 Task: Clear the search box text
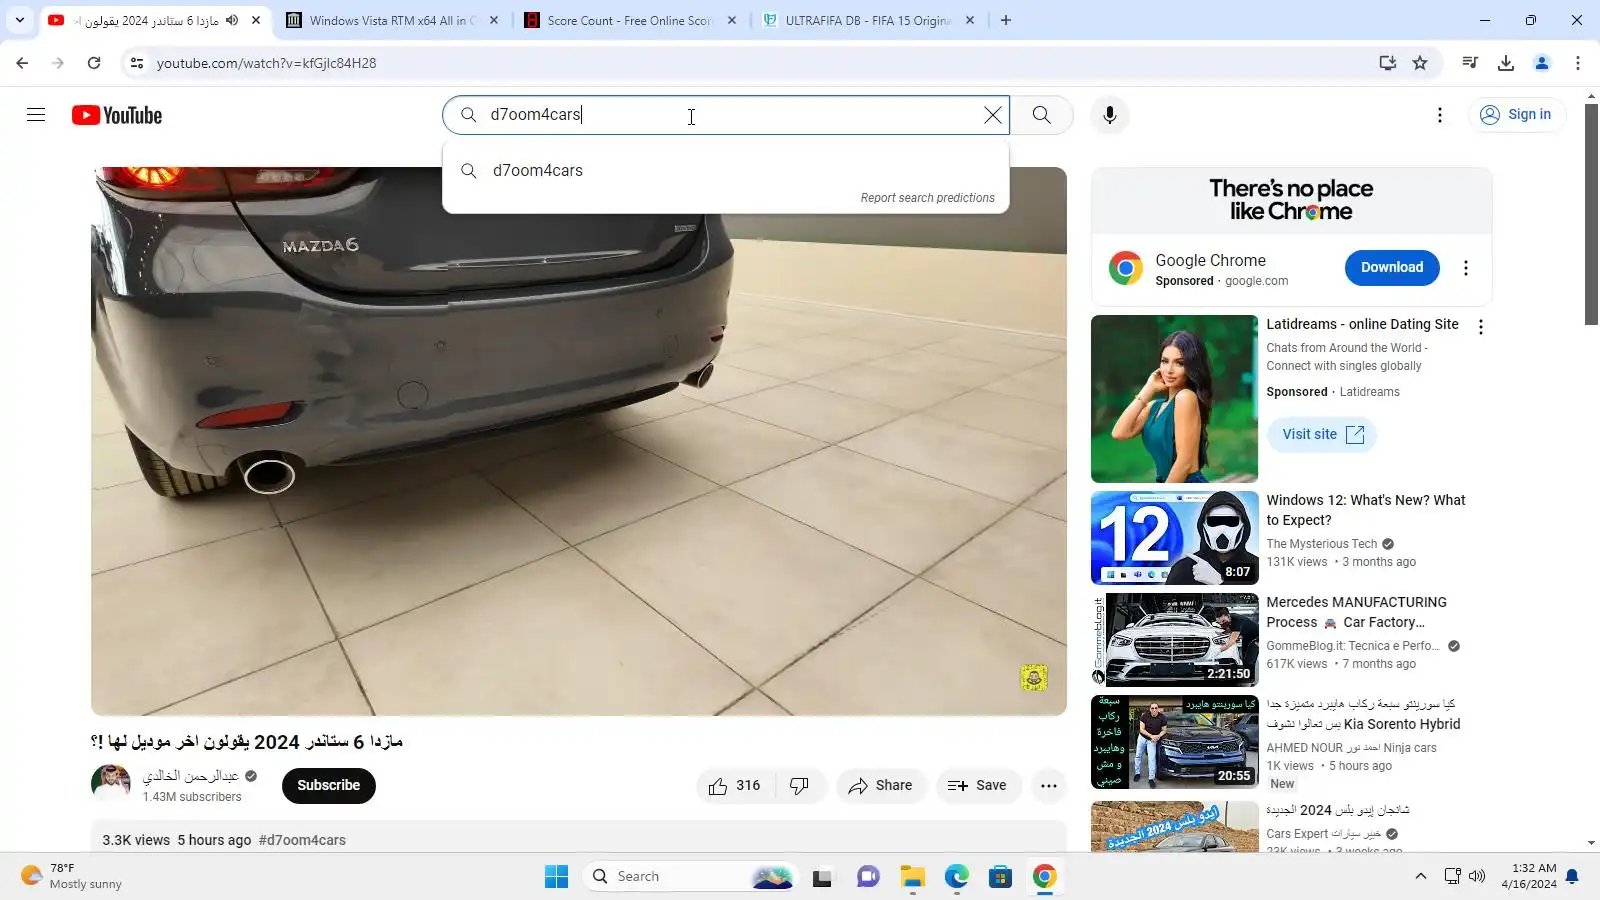click(992, 115)
